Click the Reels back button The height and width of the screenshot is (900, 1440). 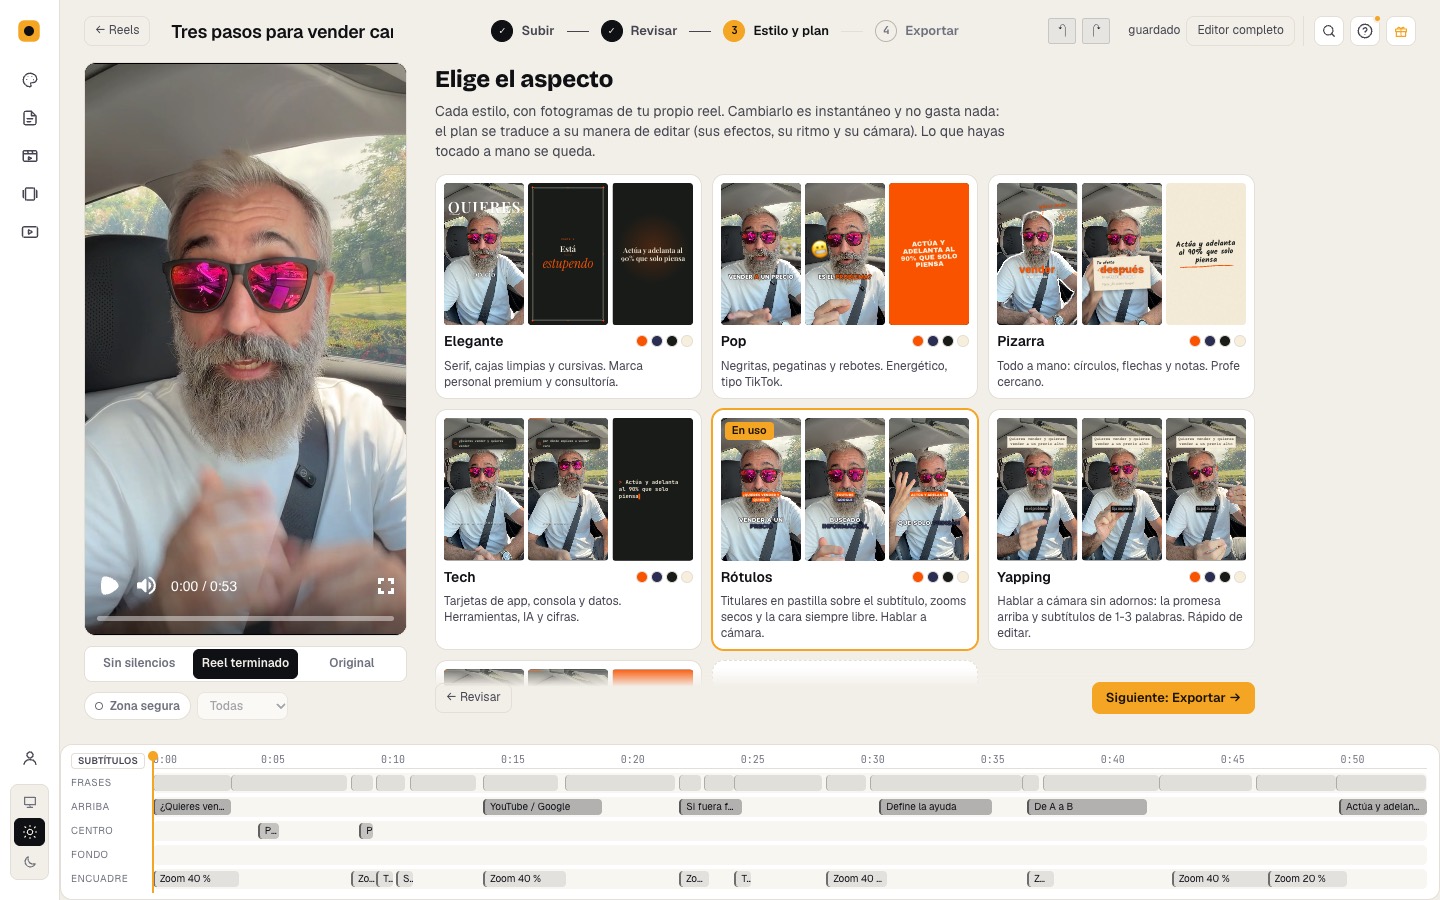click(117, 31)
